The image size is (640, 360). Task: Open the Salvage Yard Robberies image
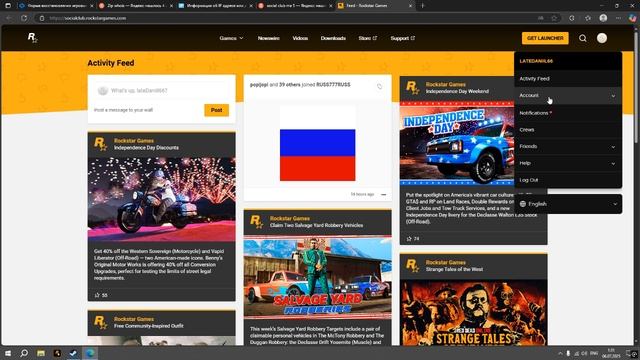coord(318,277)
